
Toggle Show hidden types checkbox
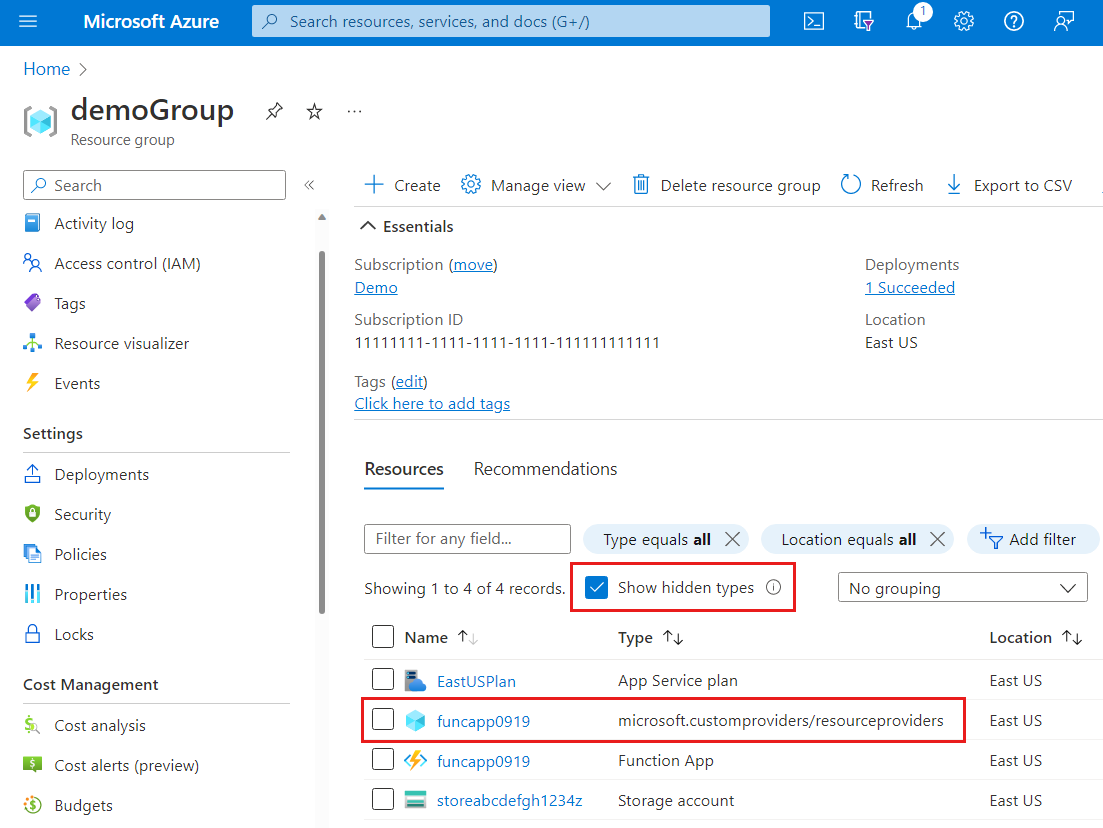[x=596, y=587]
